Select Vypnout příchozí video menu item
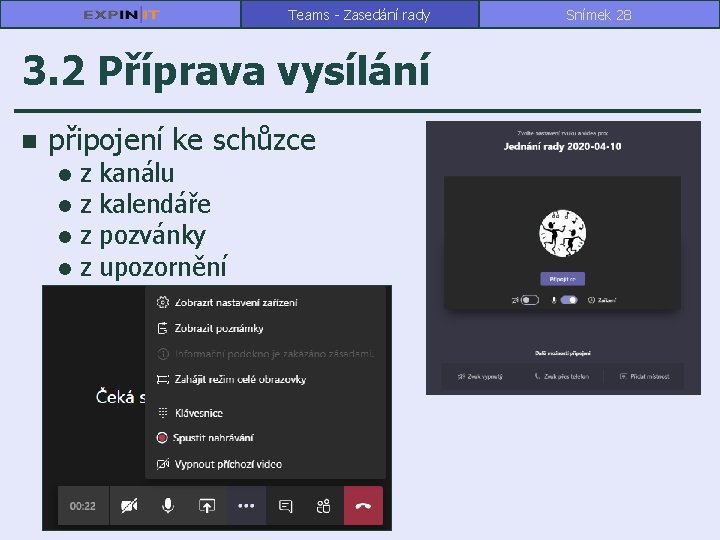The height and width of the screenshot is (540, 720). pos(265,464)
